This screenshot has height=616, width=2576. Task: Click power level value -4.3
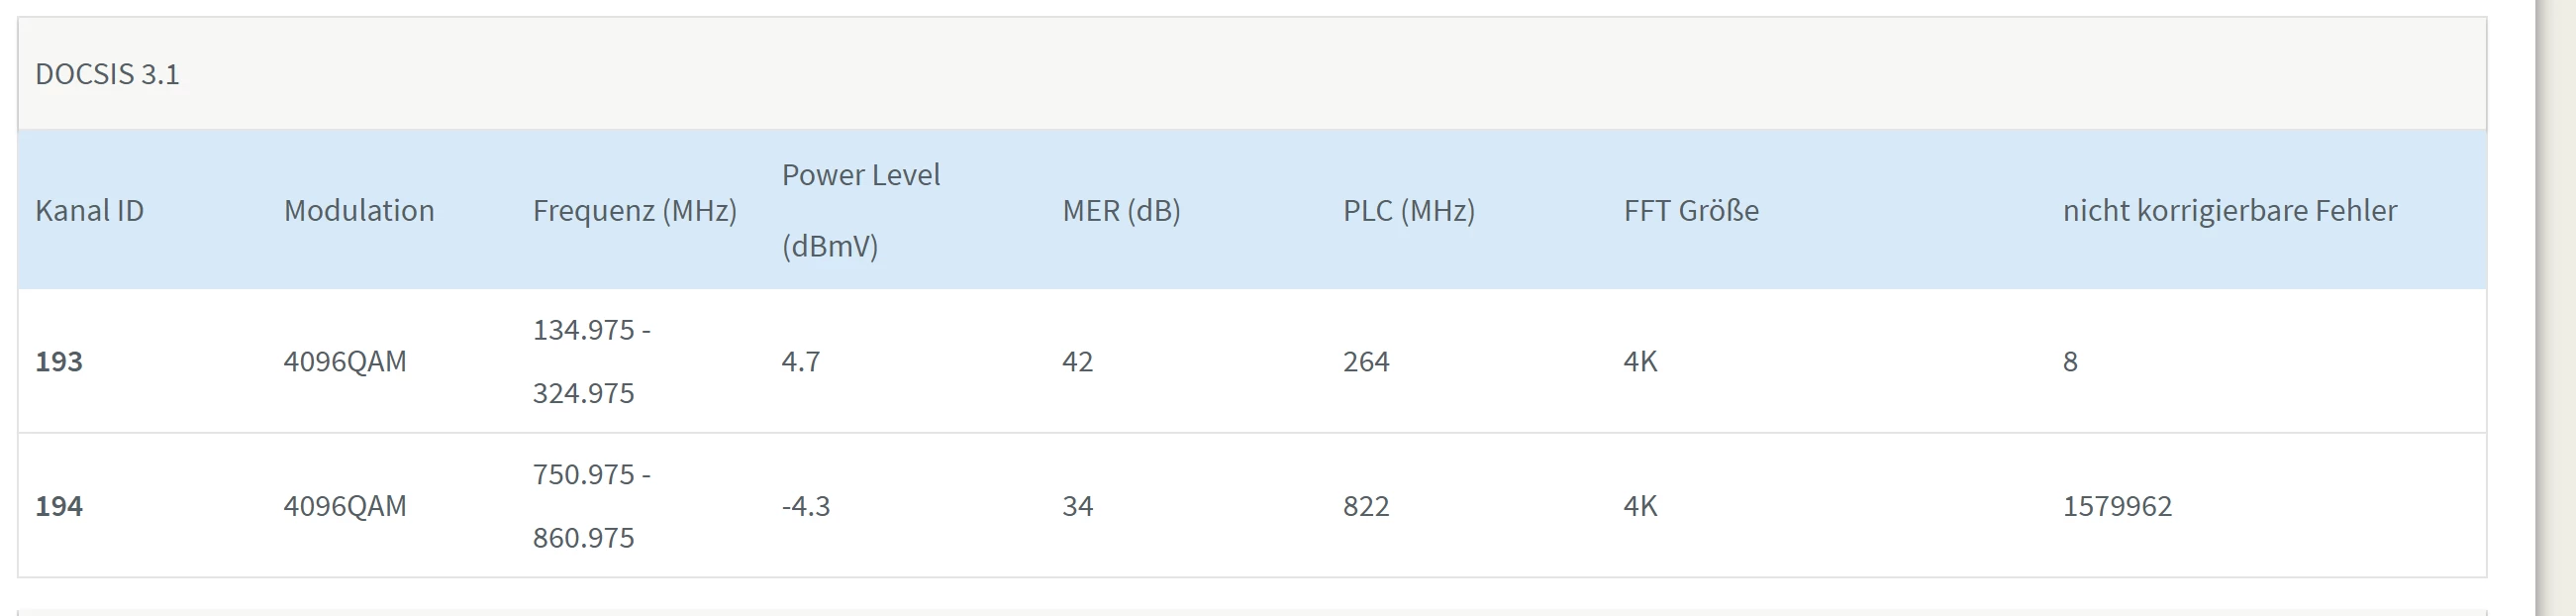[x=806, y=506]
